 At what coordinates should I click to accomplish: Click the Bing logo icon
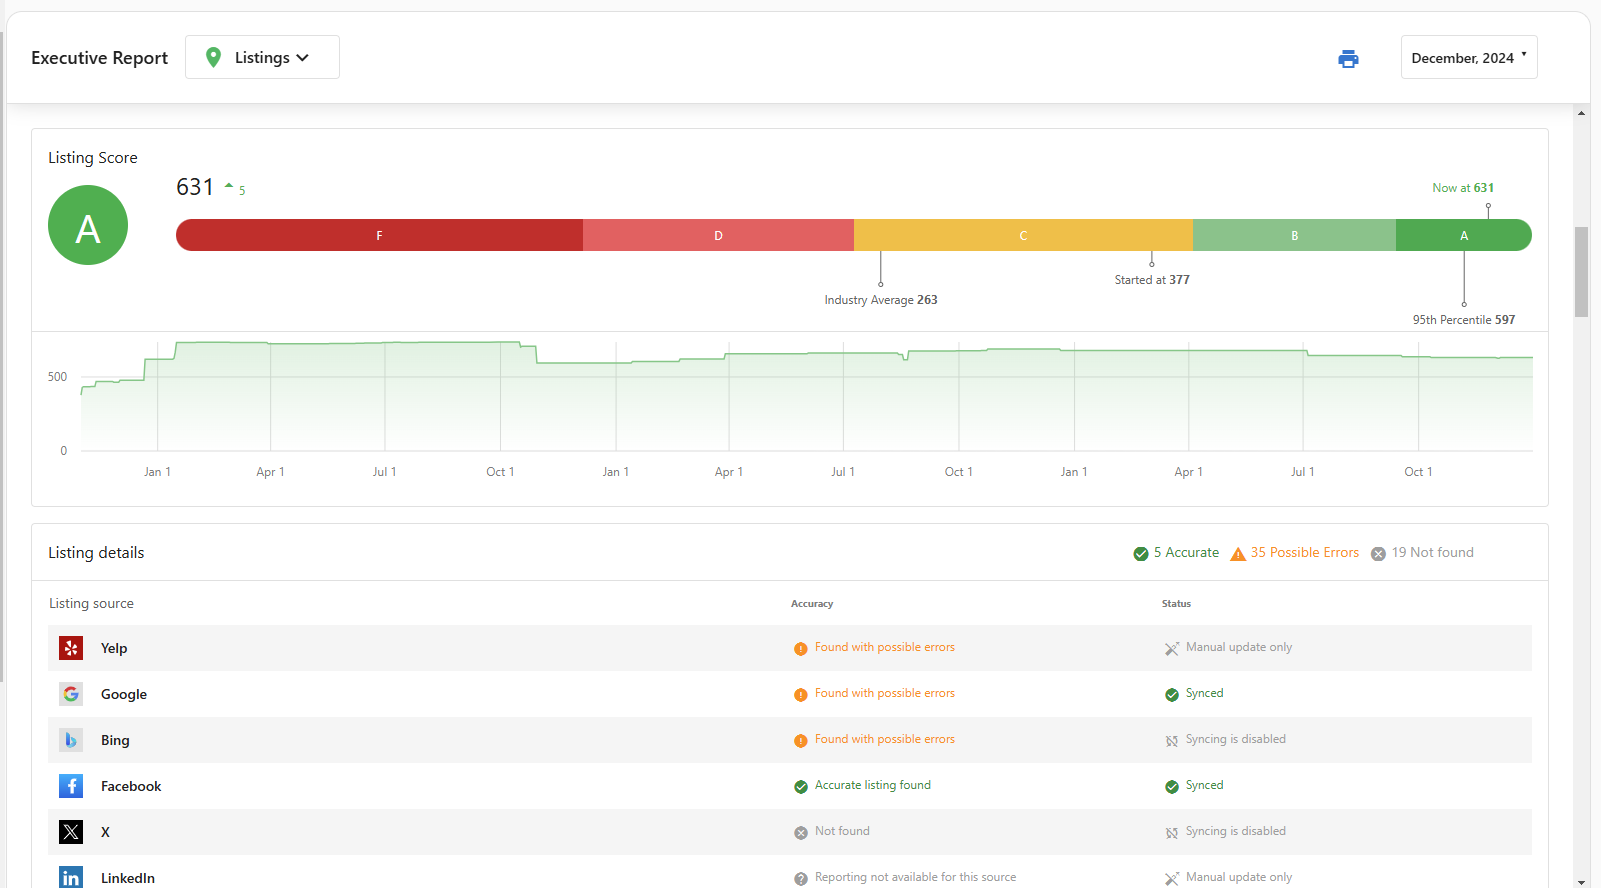[x=71, y=740]
